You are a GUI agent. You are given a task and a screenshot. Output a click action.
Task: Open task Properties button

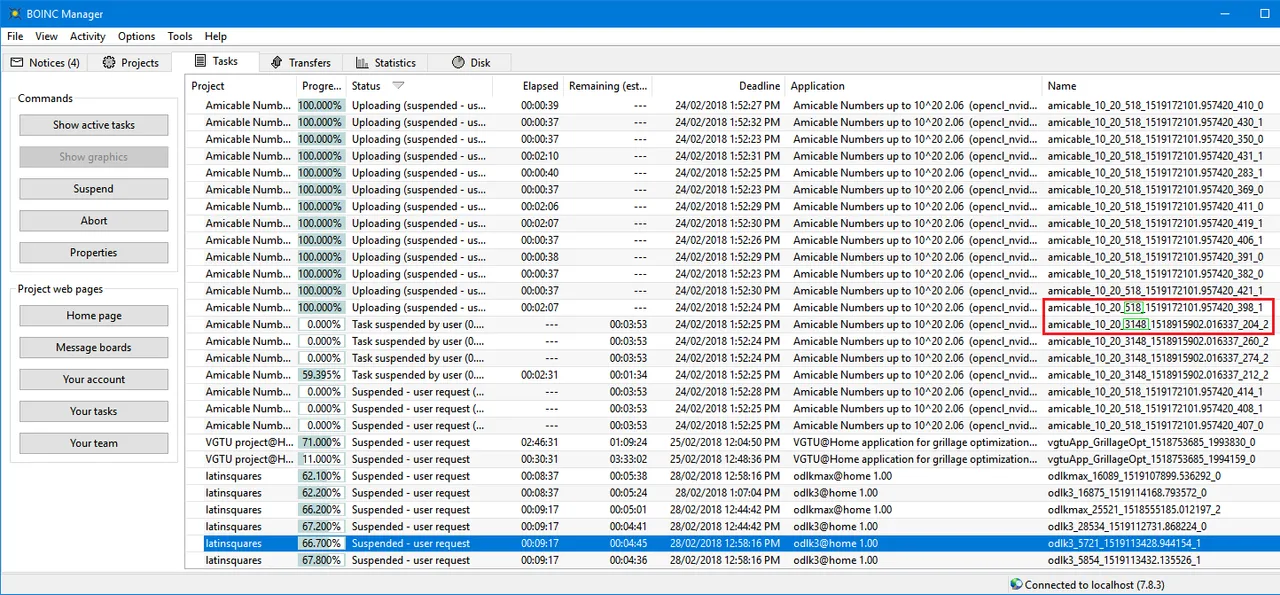coord(94,253)
